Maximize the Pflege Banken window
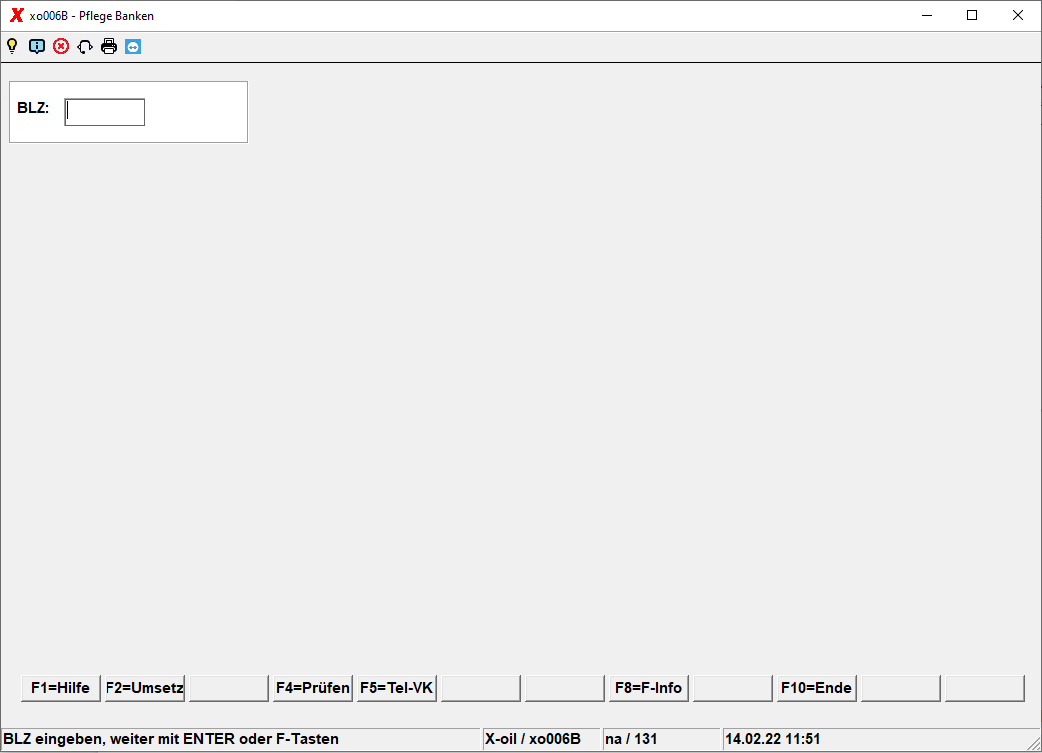 coord(972,15)
